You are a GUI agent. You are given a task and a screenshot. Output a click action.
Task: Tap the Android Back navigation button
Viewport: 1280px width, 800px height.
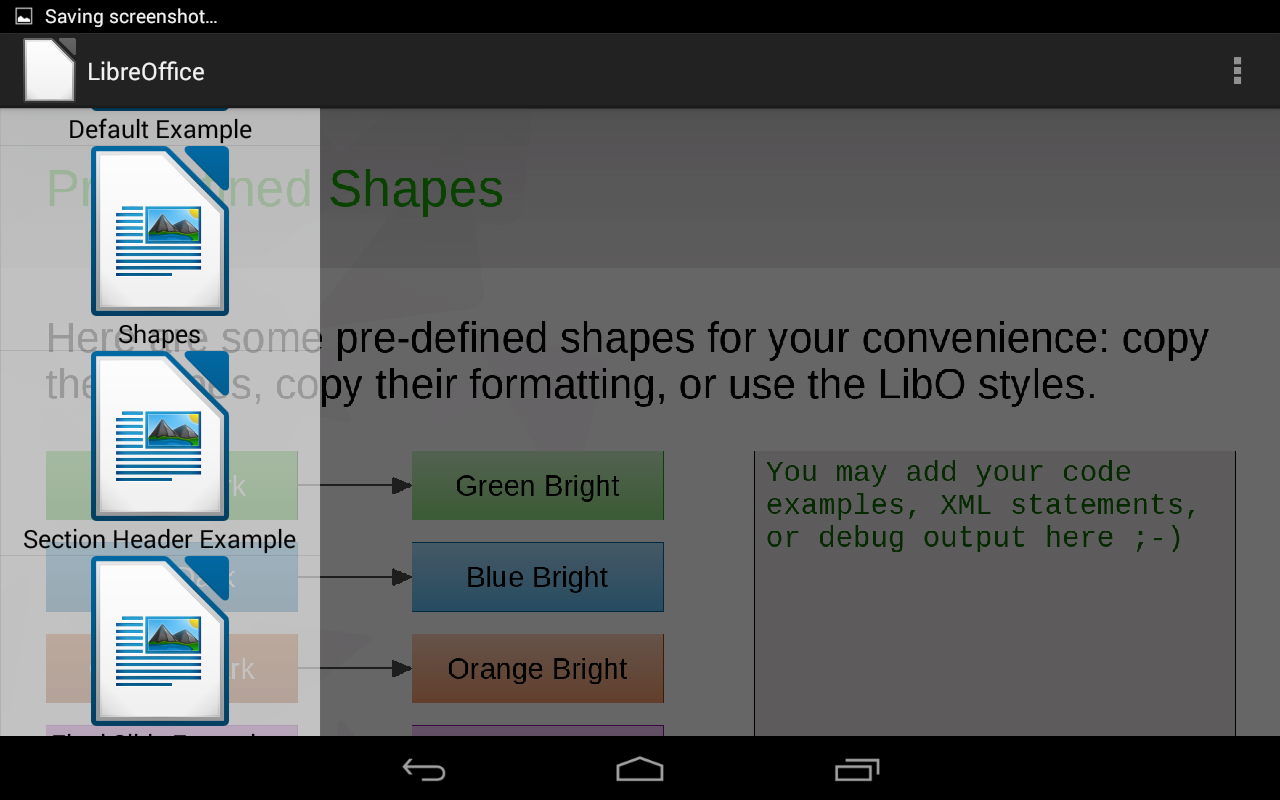pyautogui.click(x=424, y=769)
